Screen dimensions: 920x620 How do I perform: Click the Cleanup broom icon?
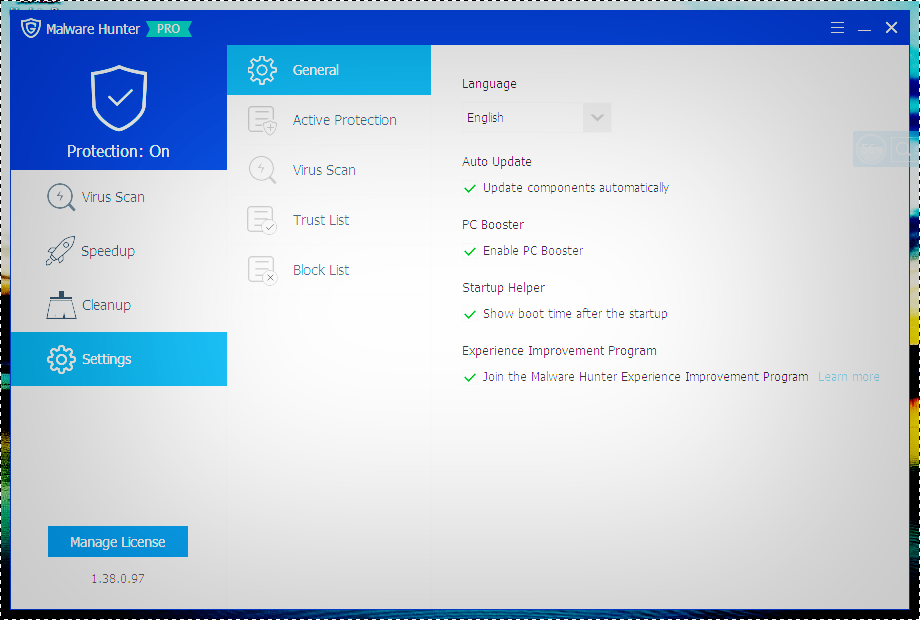61,305
